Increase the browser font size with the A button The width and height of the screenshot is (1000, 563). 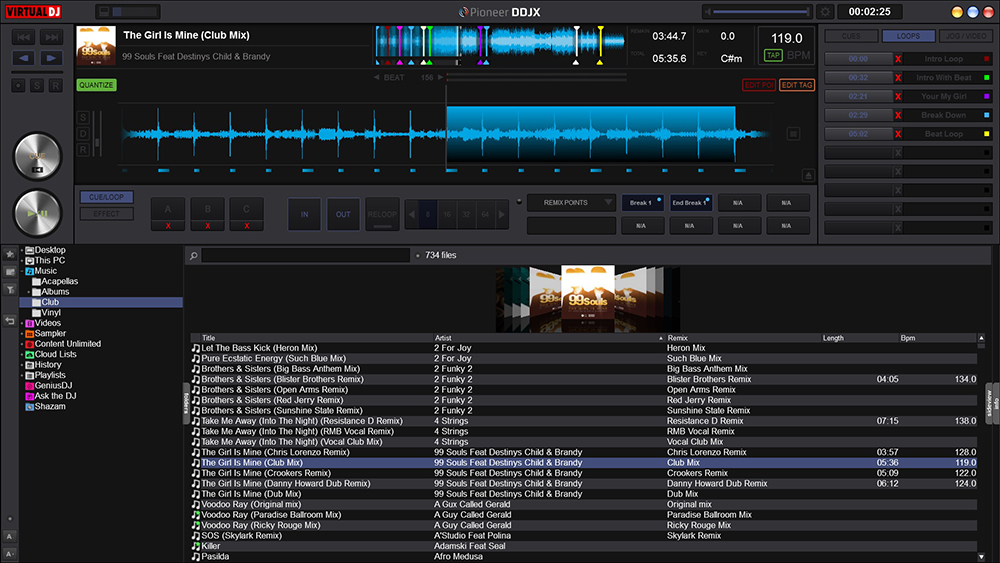(10, 536)
